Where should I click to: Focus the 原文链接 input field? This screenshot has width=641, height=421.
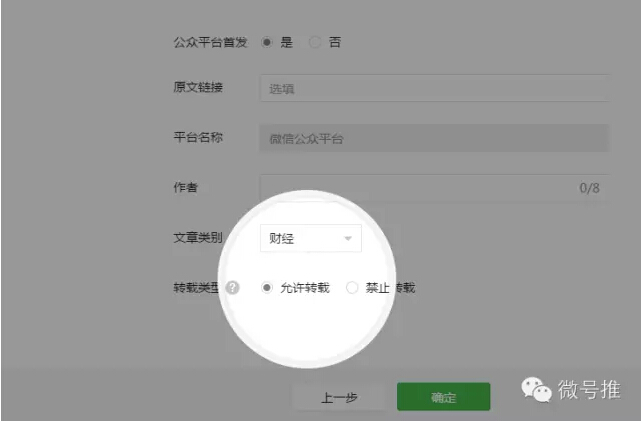point(432,88)
